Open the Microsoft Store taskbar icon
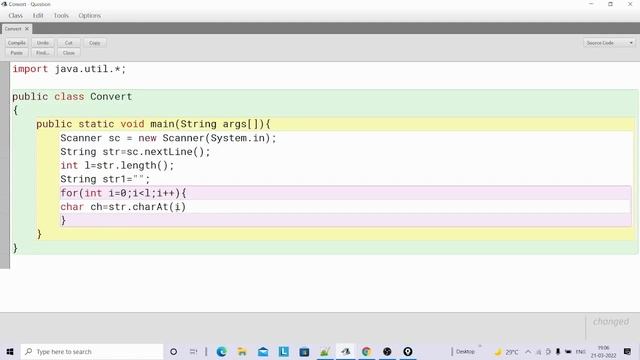 [x=304, y=351]
